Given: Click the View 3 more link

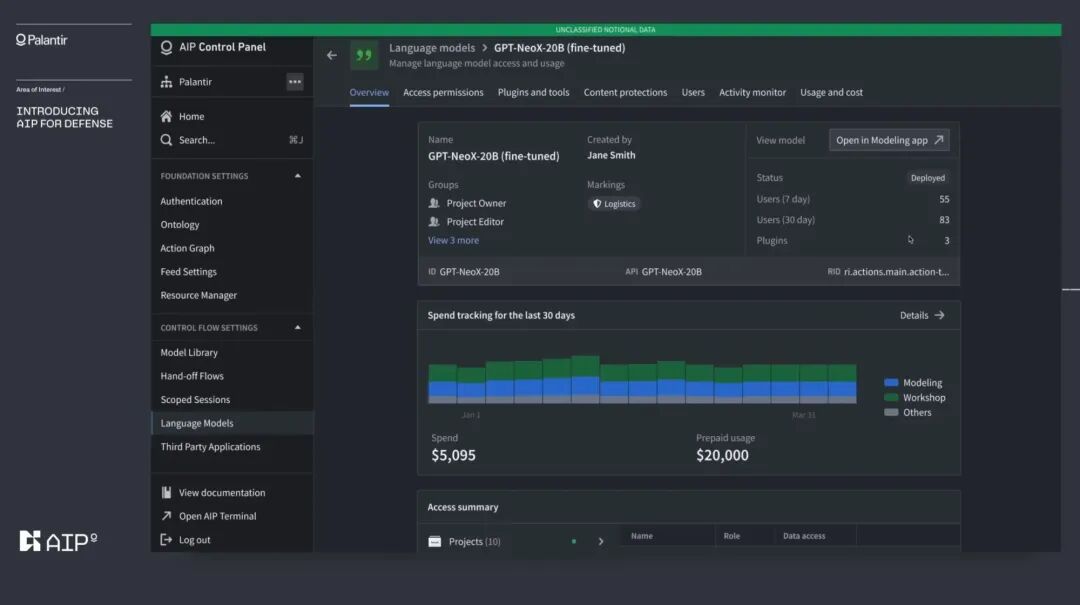Looking at the screenshot, I should [x=453, y=240].
